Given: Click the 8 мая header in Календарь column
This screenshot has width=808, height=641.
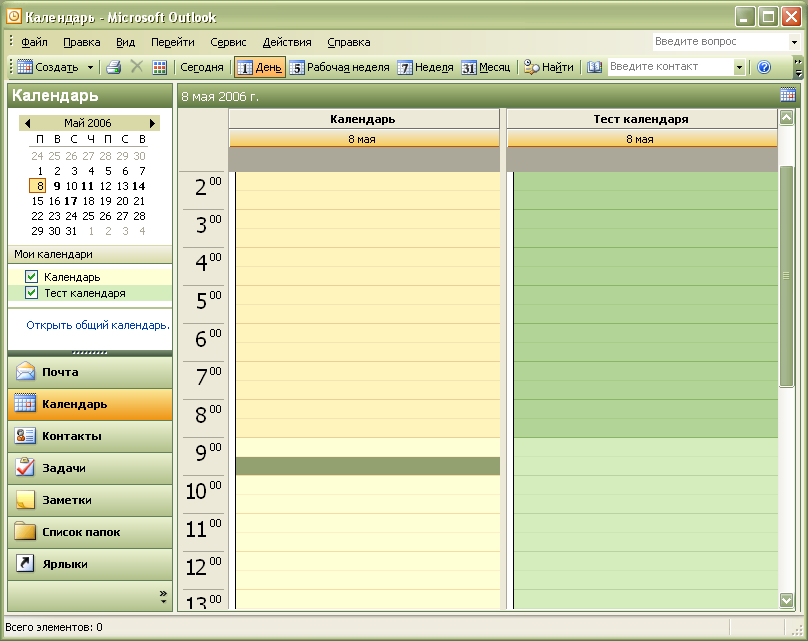Looking at the screenshot, I should pyautogui.click(x=364, y=139).
